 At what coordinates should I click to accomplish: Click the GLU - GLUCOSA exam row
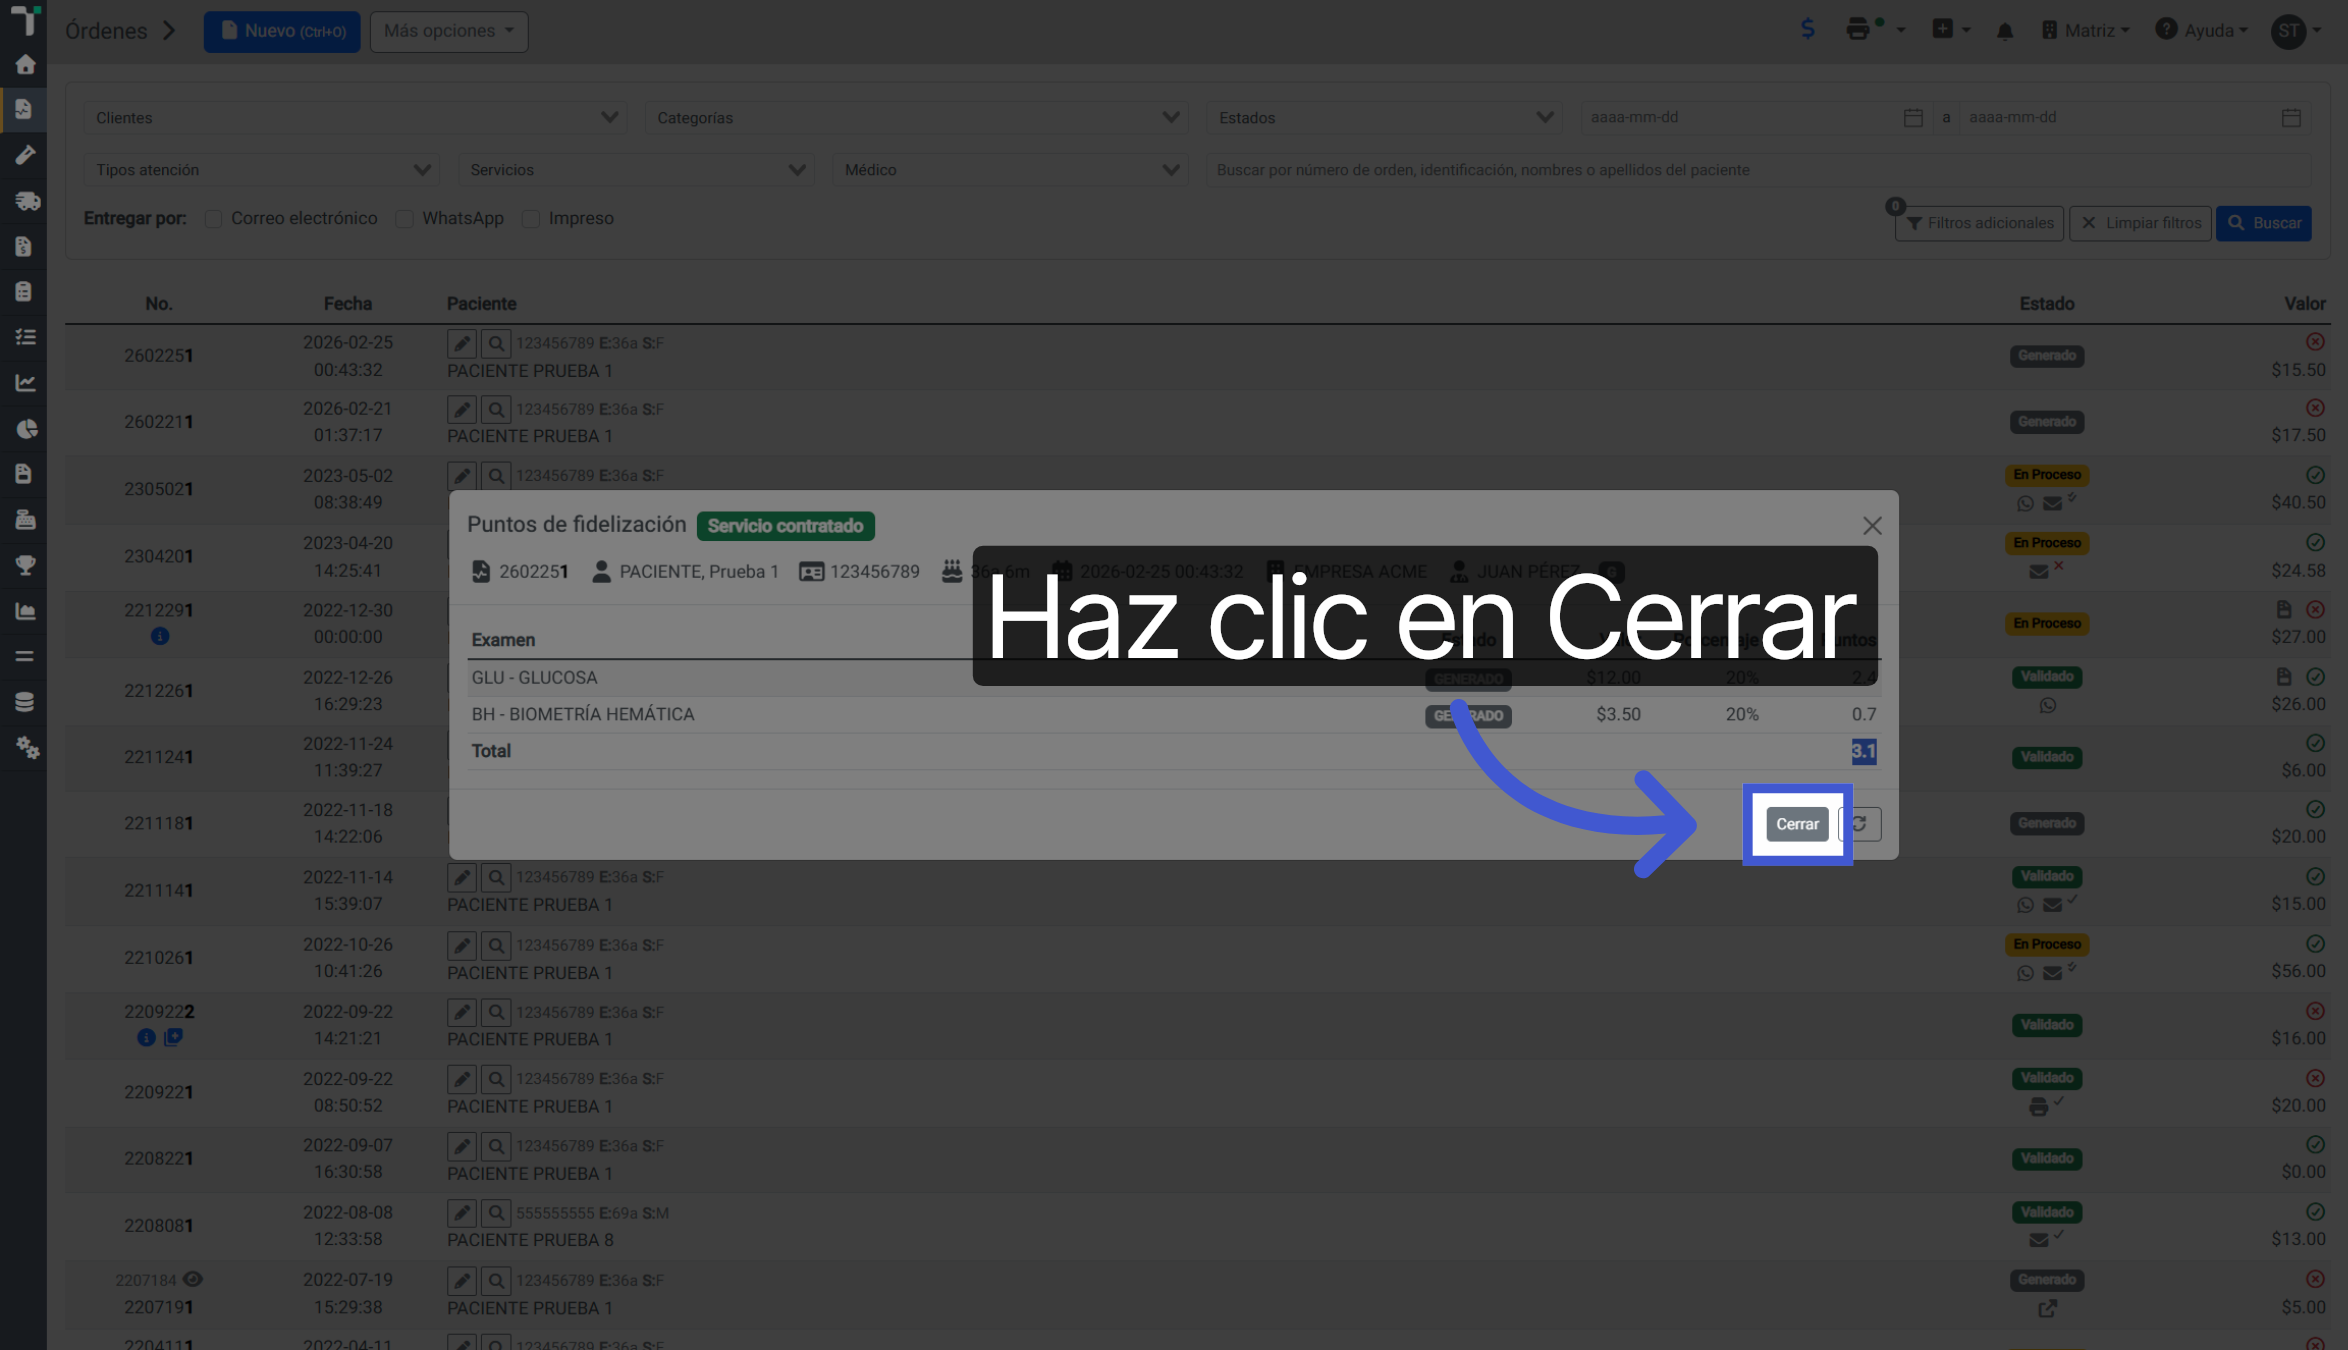[1174, 678]
